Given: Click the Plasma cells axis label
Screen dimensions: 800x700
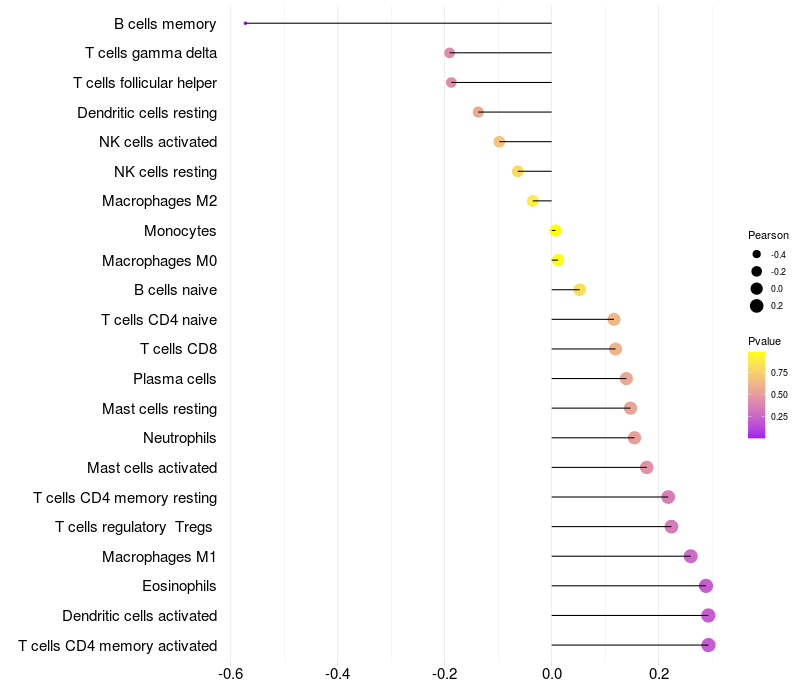Looking at the screenshot, I should pos(175,379).
